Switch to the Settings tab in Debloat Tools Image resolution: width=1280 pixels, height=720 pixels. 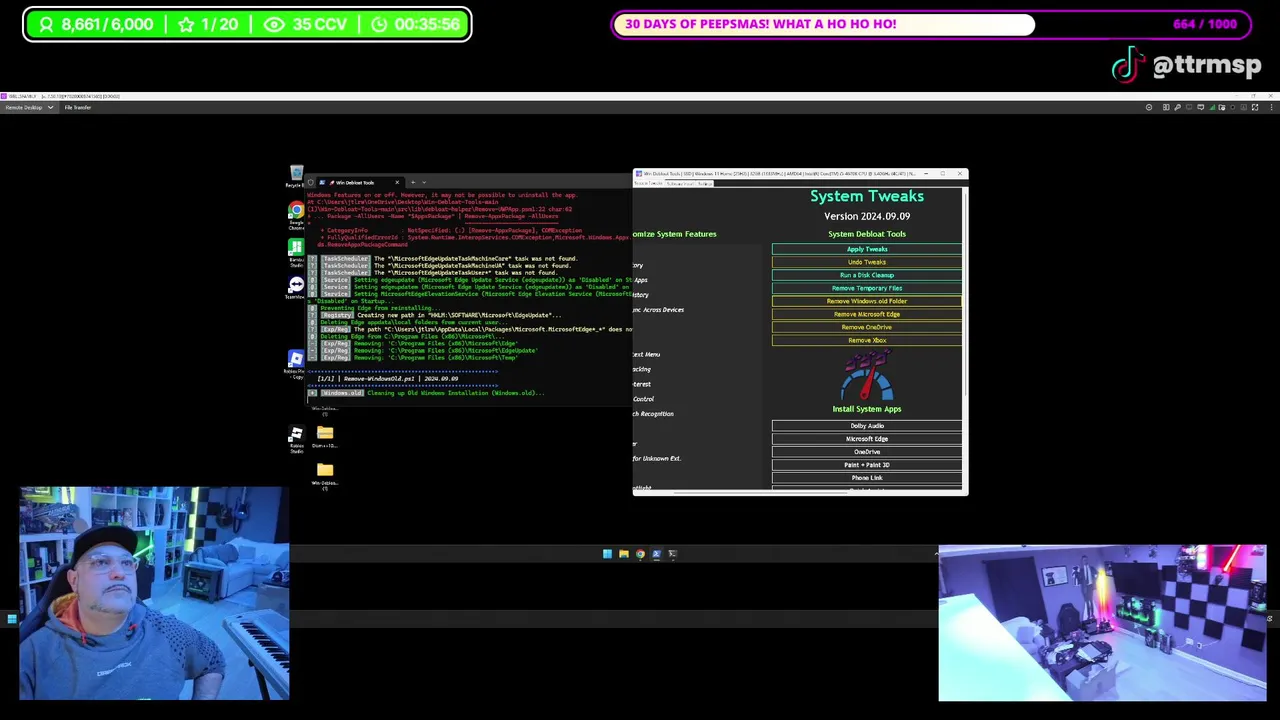pos(706,184)
